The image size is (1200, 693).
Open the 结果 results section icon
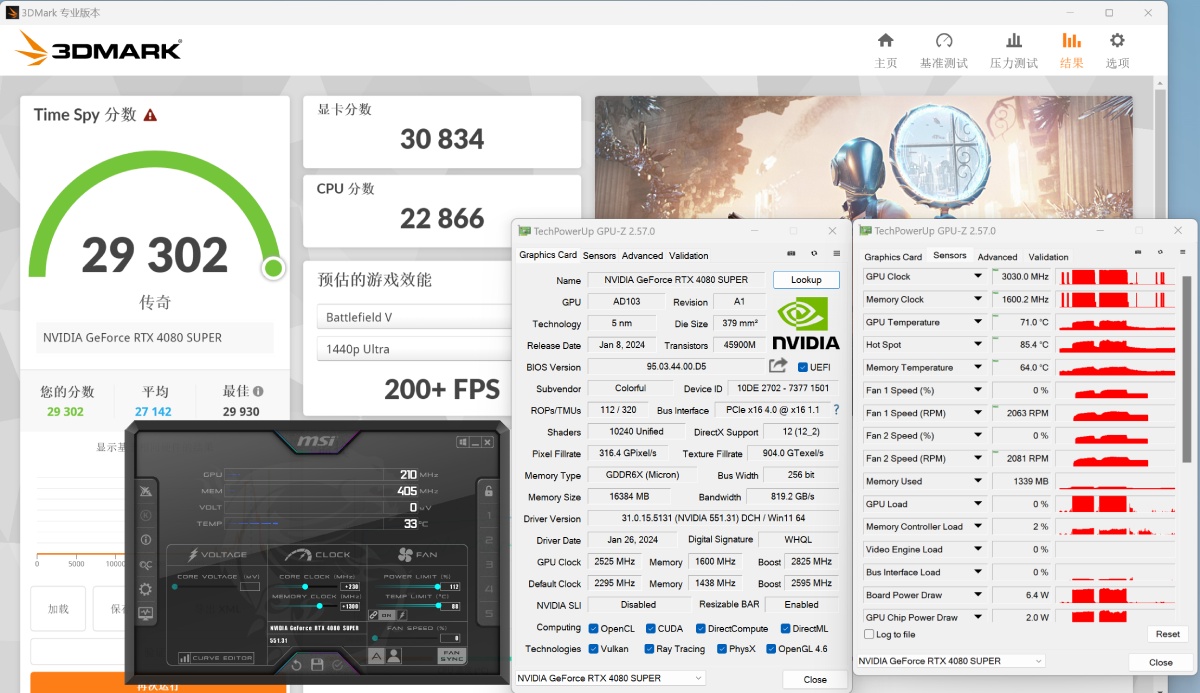pos(1071,41)
